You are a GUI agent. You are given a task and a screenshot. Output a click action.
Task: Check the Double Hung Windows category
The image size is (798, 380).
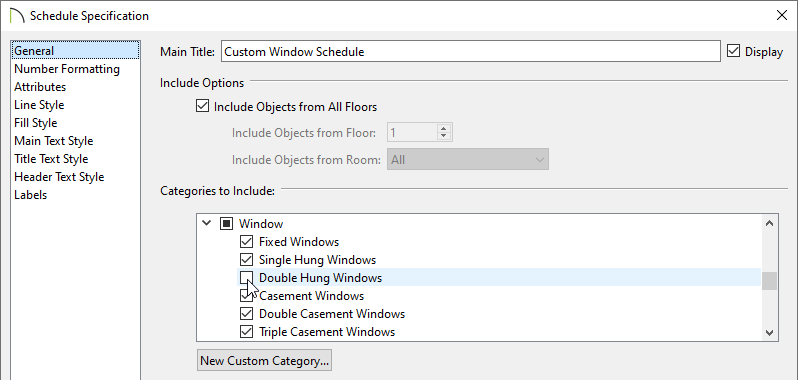point(246,278)
